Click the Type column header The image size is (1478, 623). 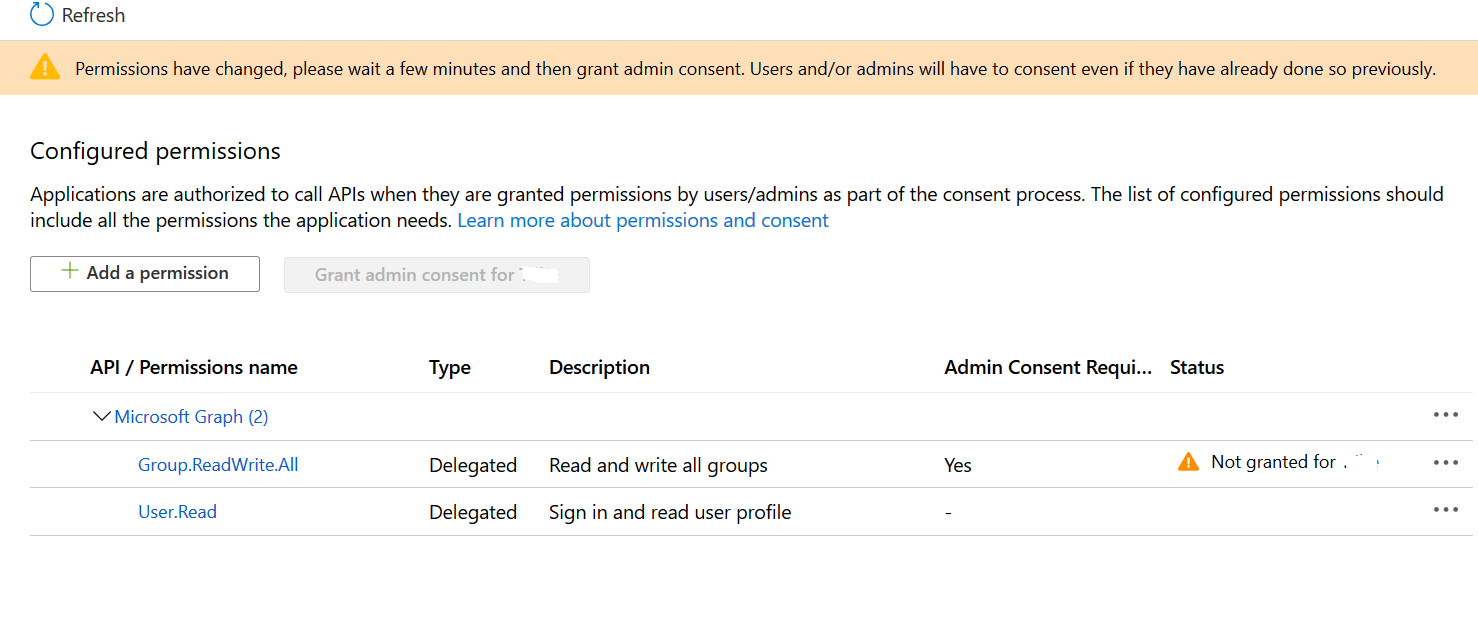(x=450, y=367)
